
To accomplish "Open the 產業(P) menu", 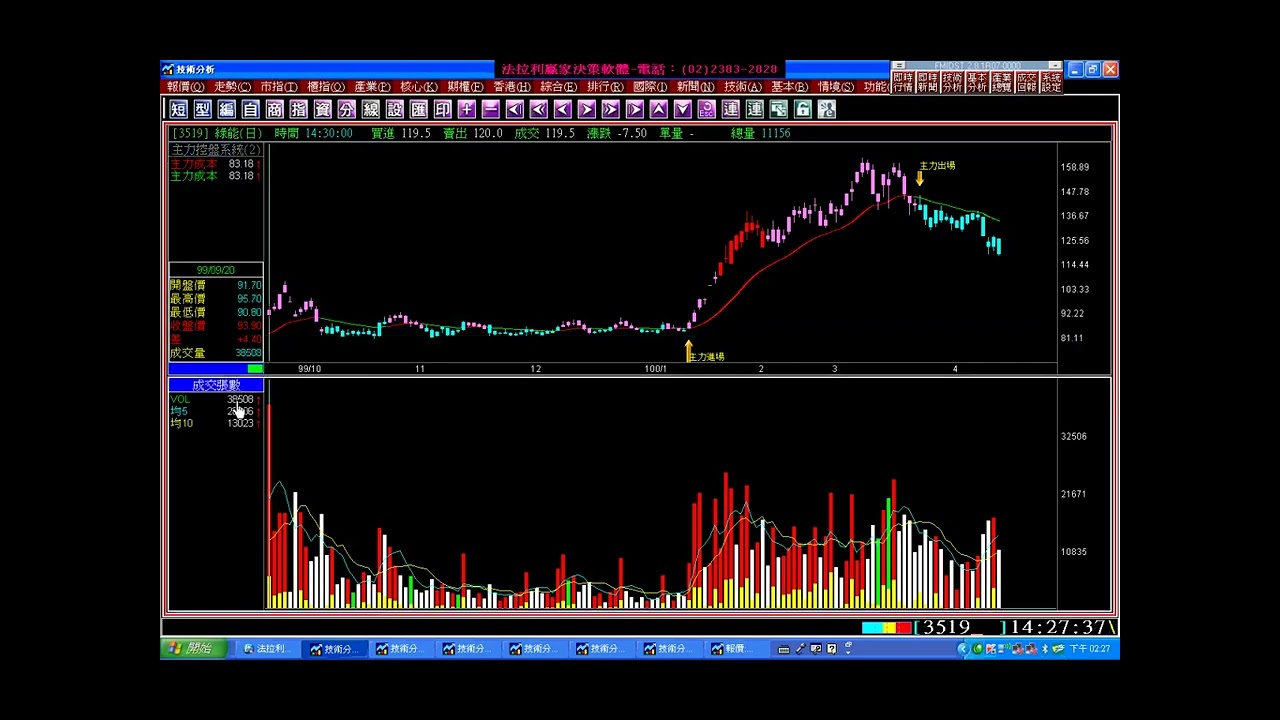I will point(372,87).
